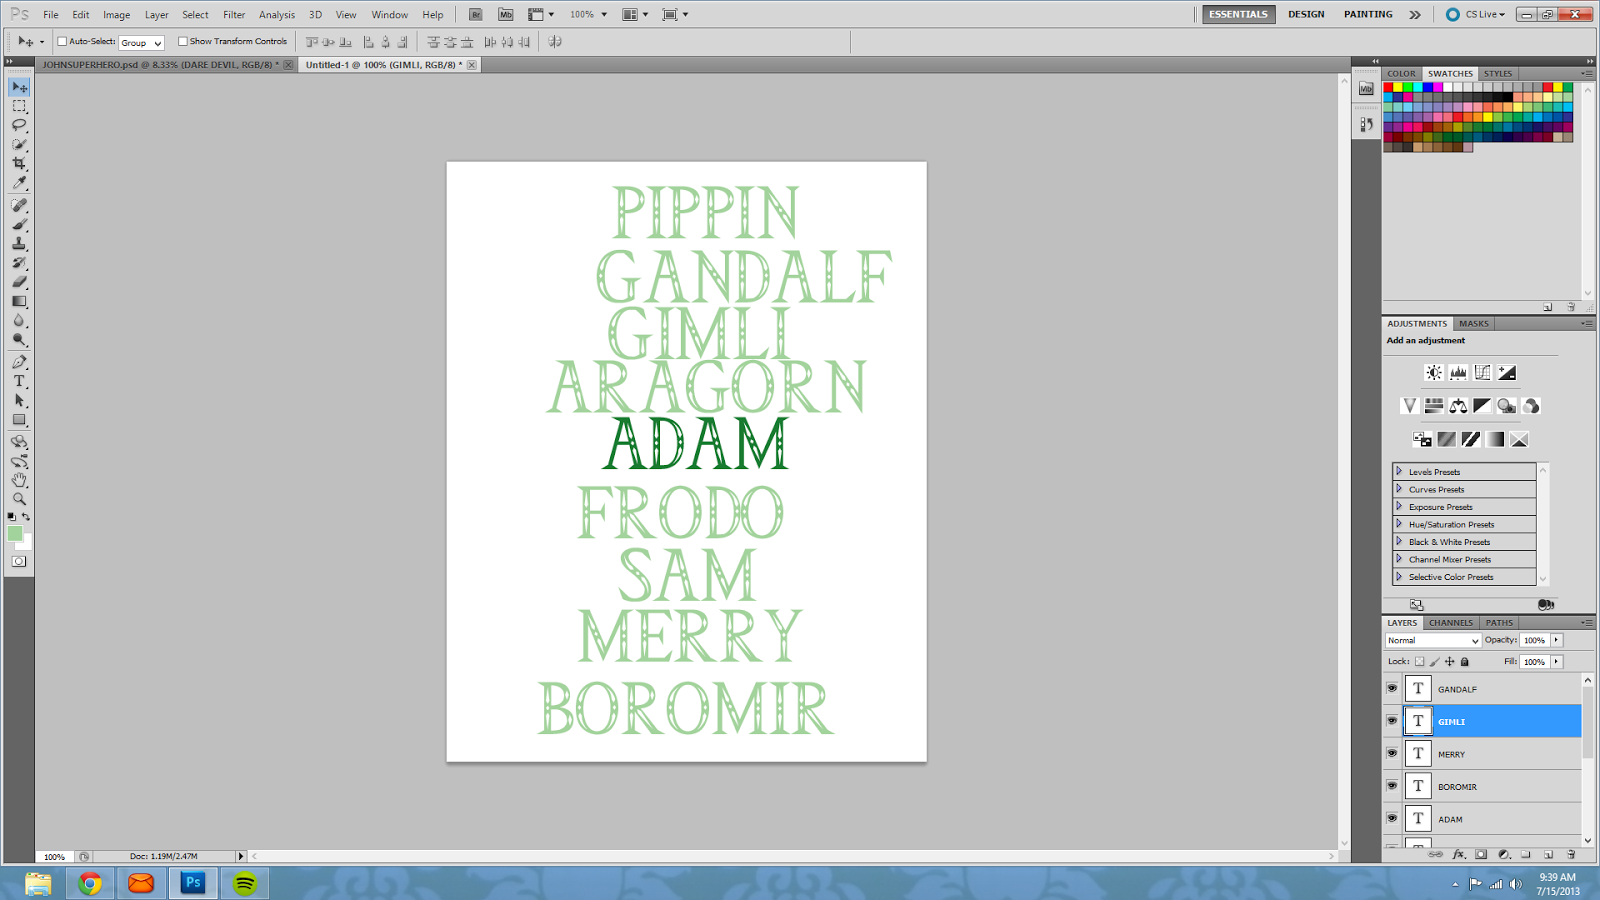Select the Horizontal Type tool
The image size is (1600, 900).
(19, 381)
